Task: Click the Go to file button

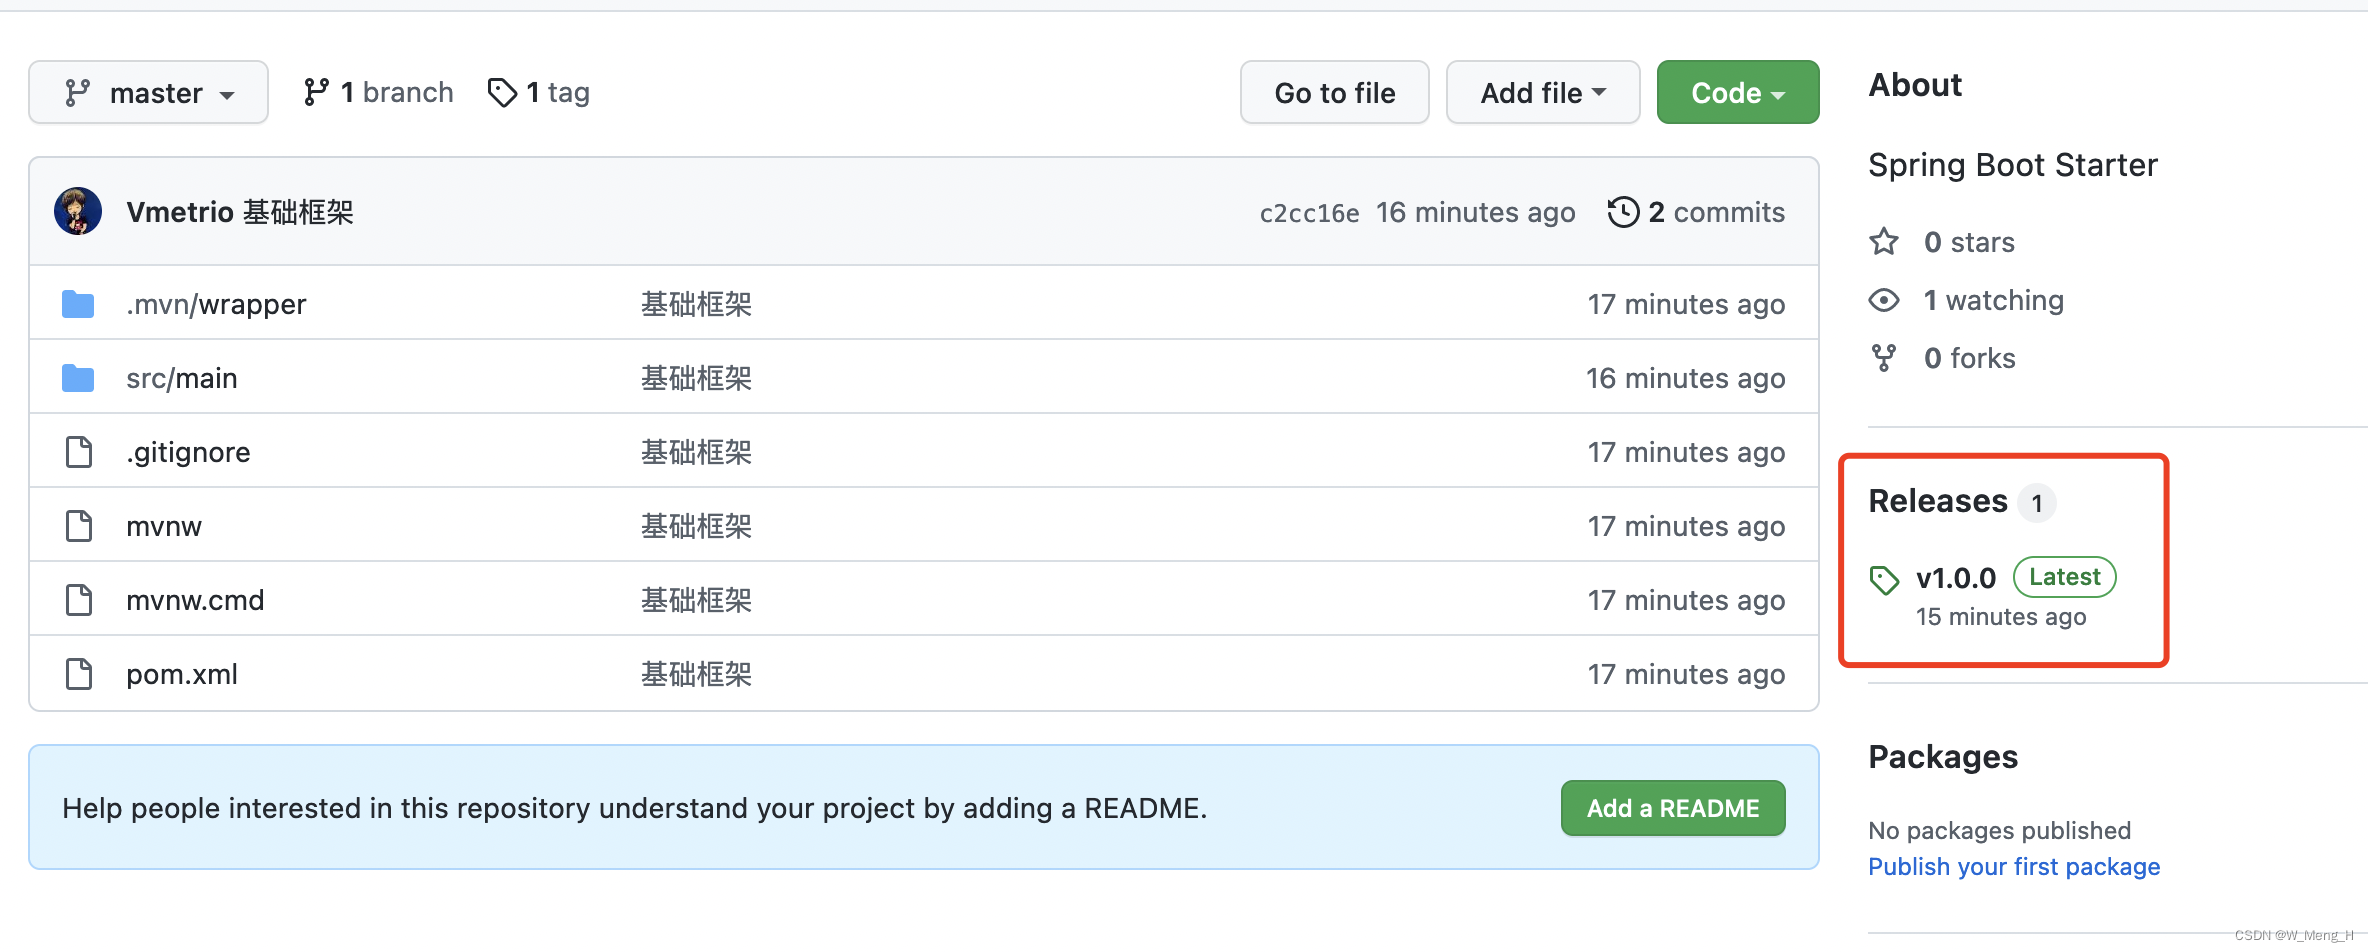Action: 1334,92
